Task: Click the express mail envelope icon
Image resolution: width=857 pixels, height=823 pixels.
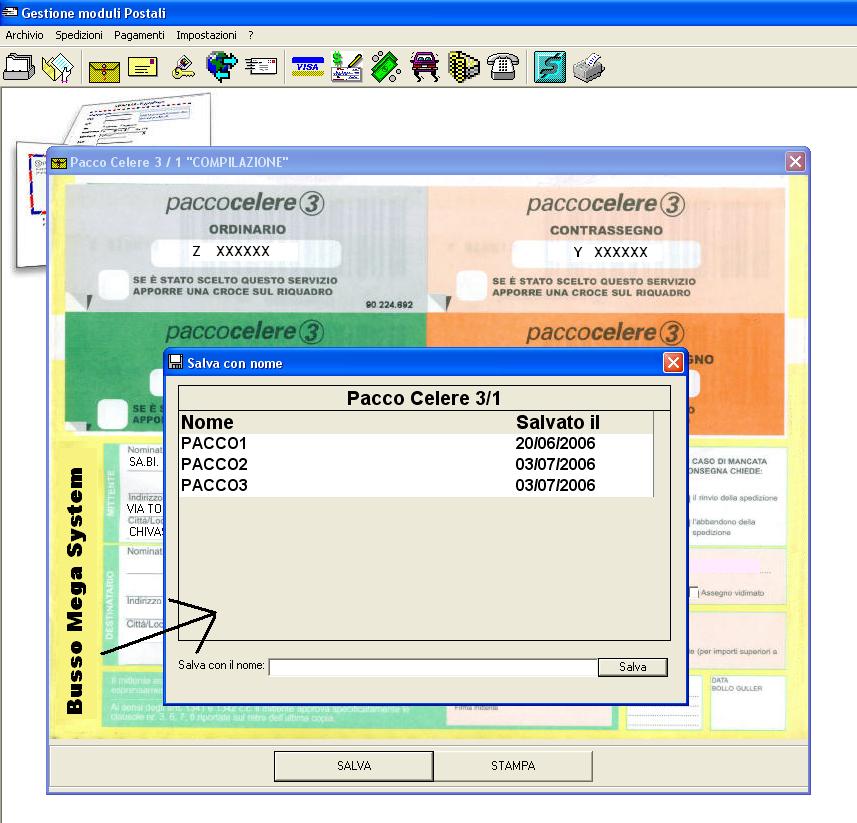Action: [x=261, y=66]
